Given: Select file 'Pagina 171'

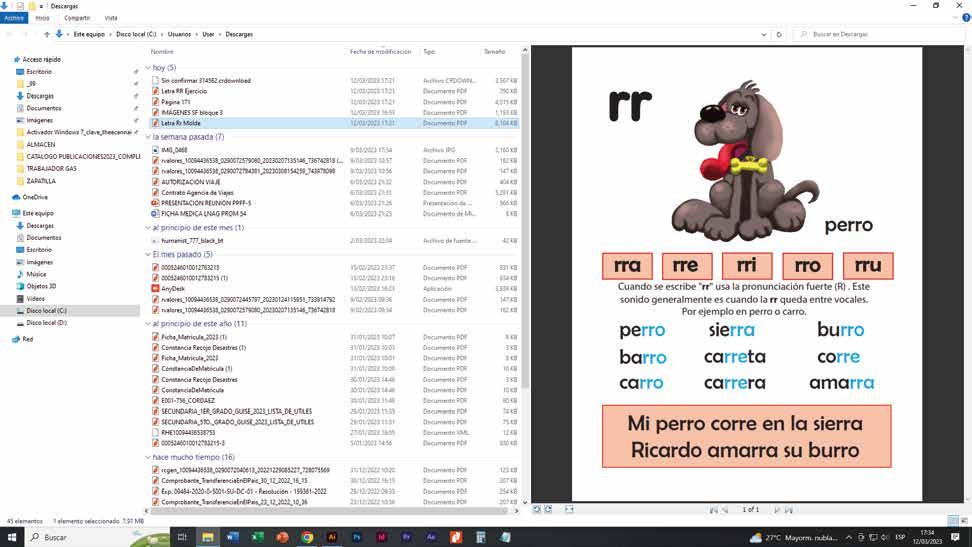Looking at the screenshot, I should pyautogui.click(x=175, y=102).
